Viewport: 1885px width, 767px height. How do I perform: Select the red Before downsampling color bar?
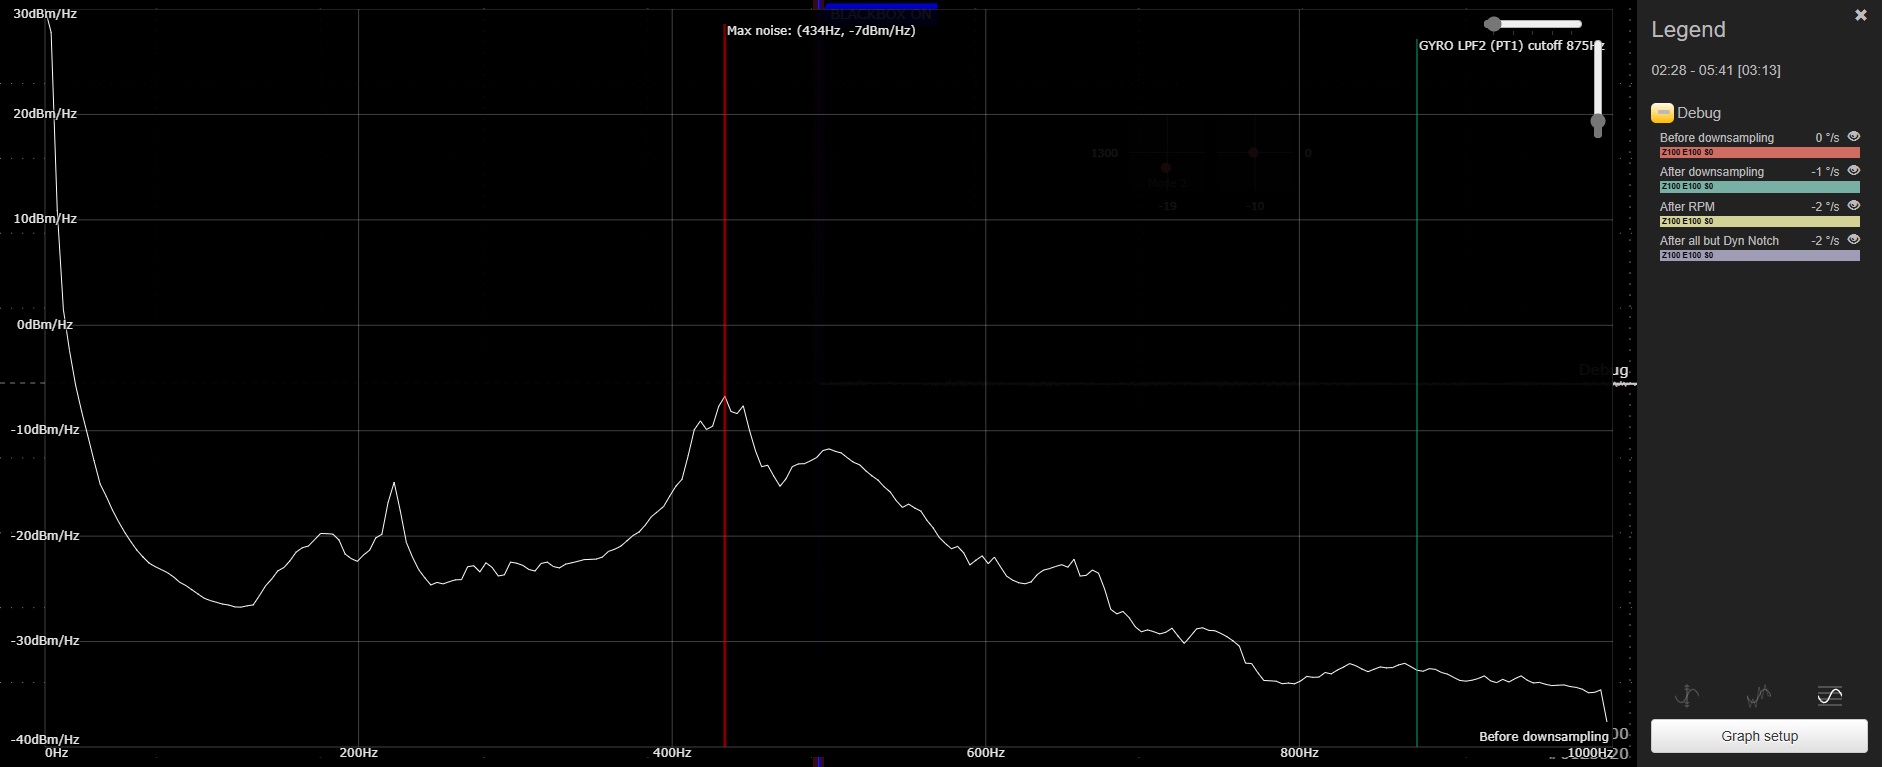[x=1759, y=153]
